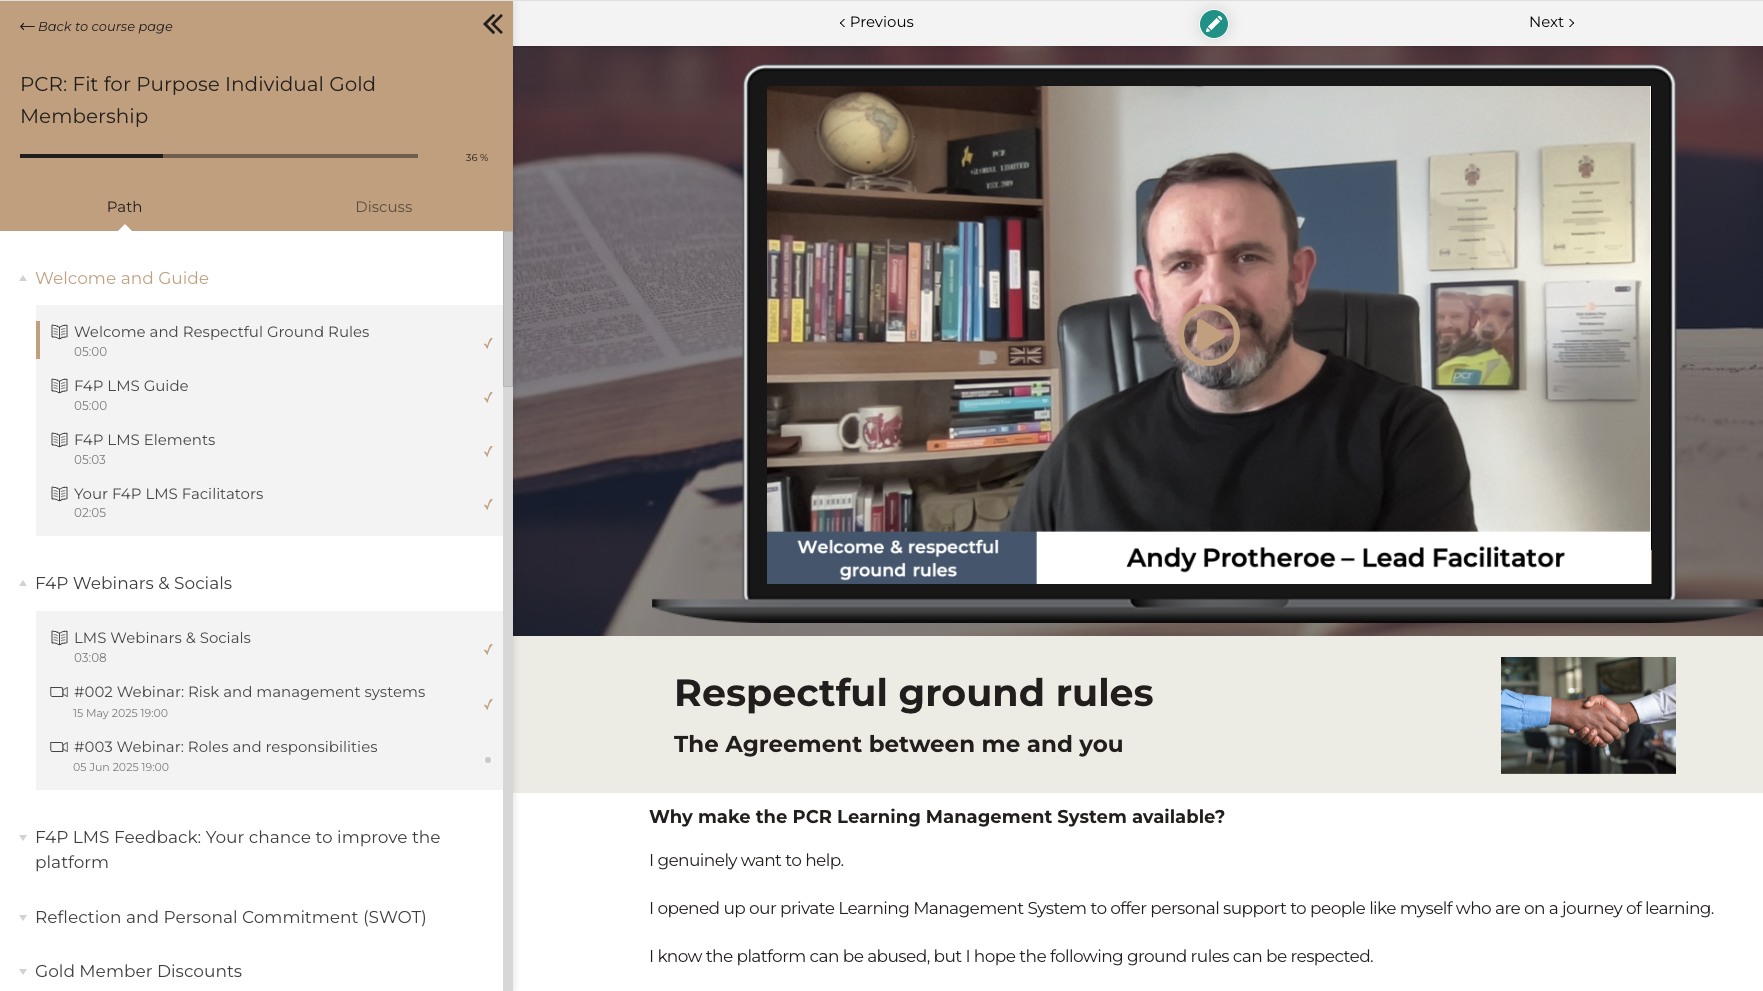This screenshot has width=1763, height=991.
Task: Expand the Gold Member Discounts section
Action: (23, 972)
